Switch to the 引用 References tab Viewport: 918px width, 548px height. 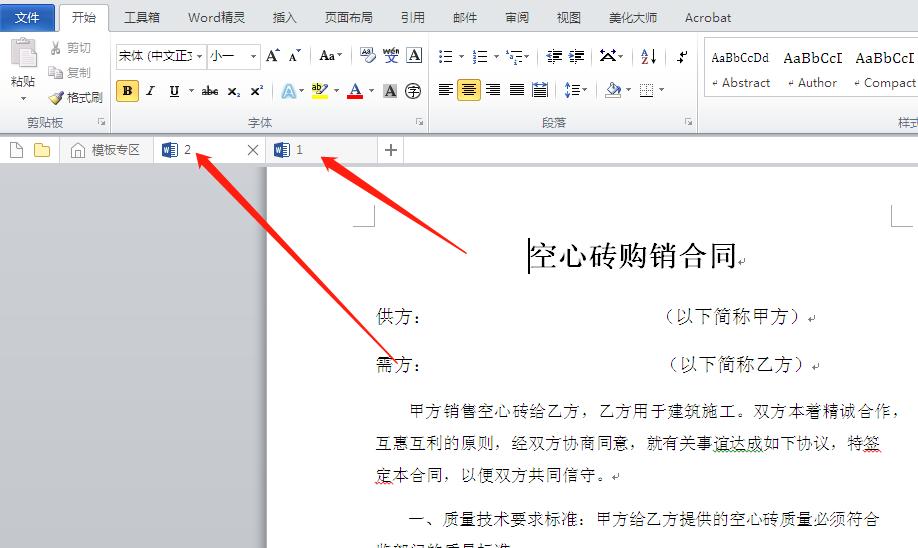coord(412,18)
